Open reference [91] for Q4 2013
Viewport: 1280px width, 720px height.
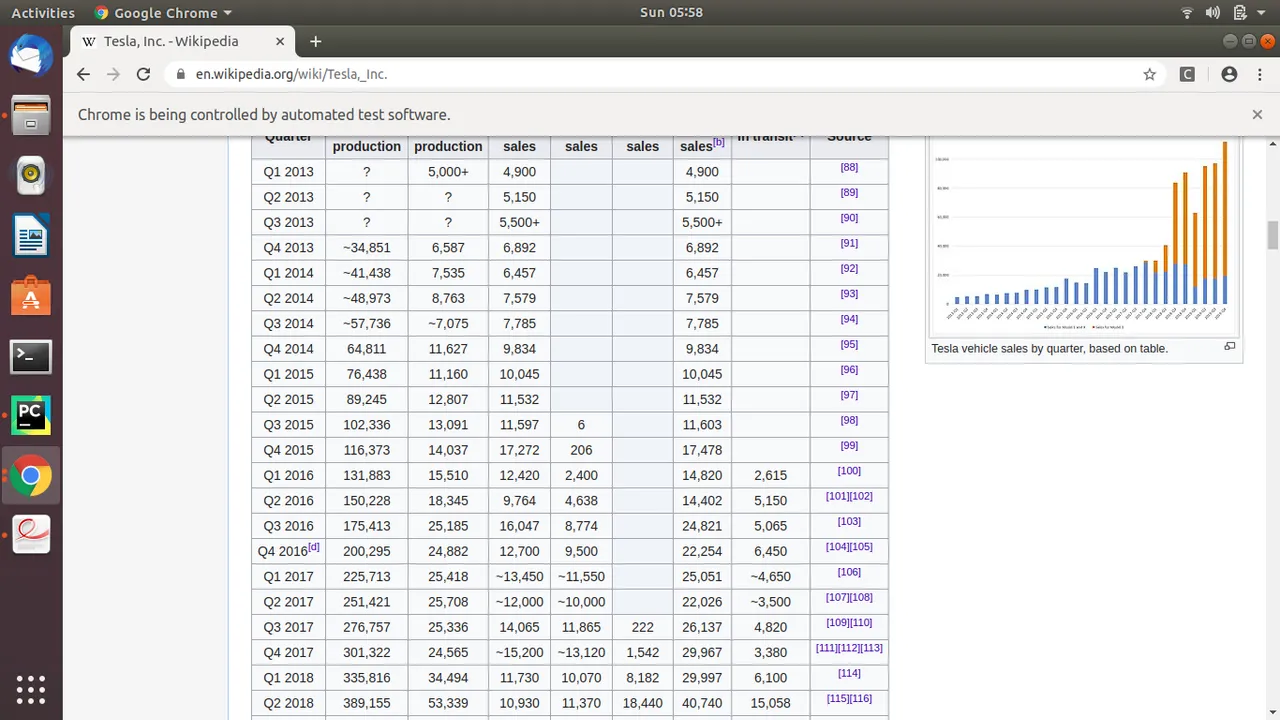[x=849, y=244]
